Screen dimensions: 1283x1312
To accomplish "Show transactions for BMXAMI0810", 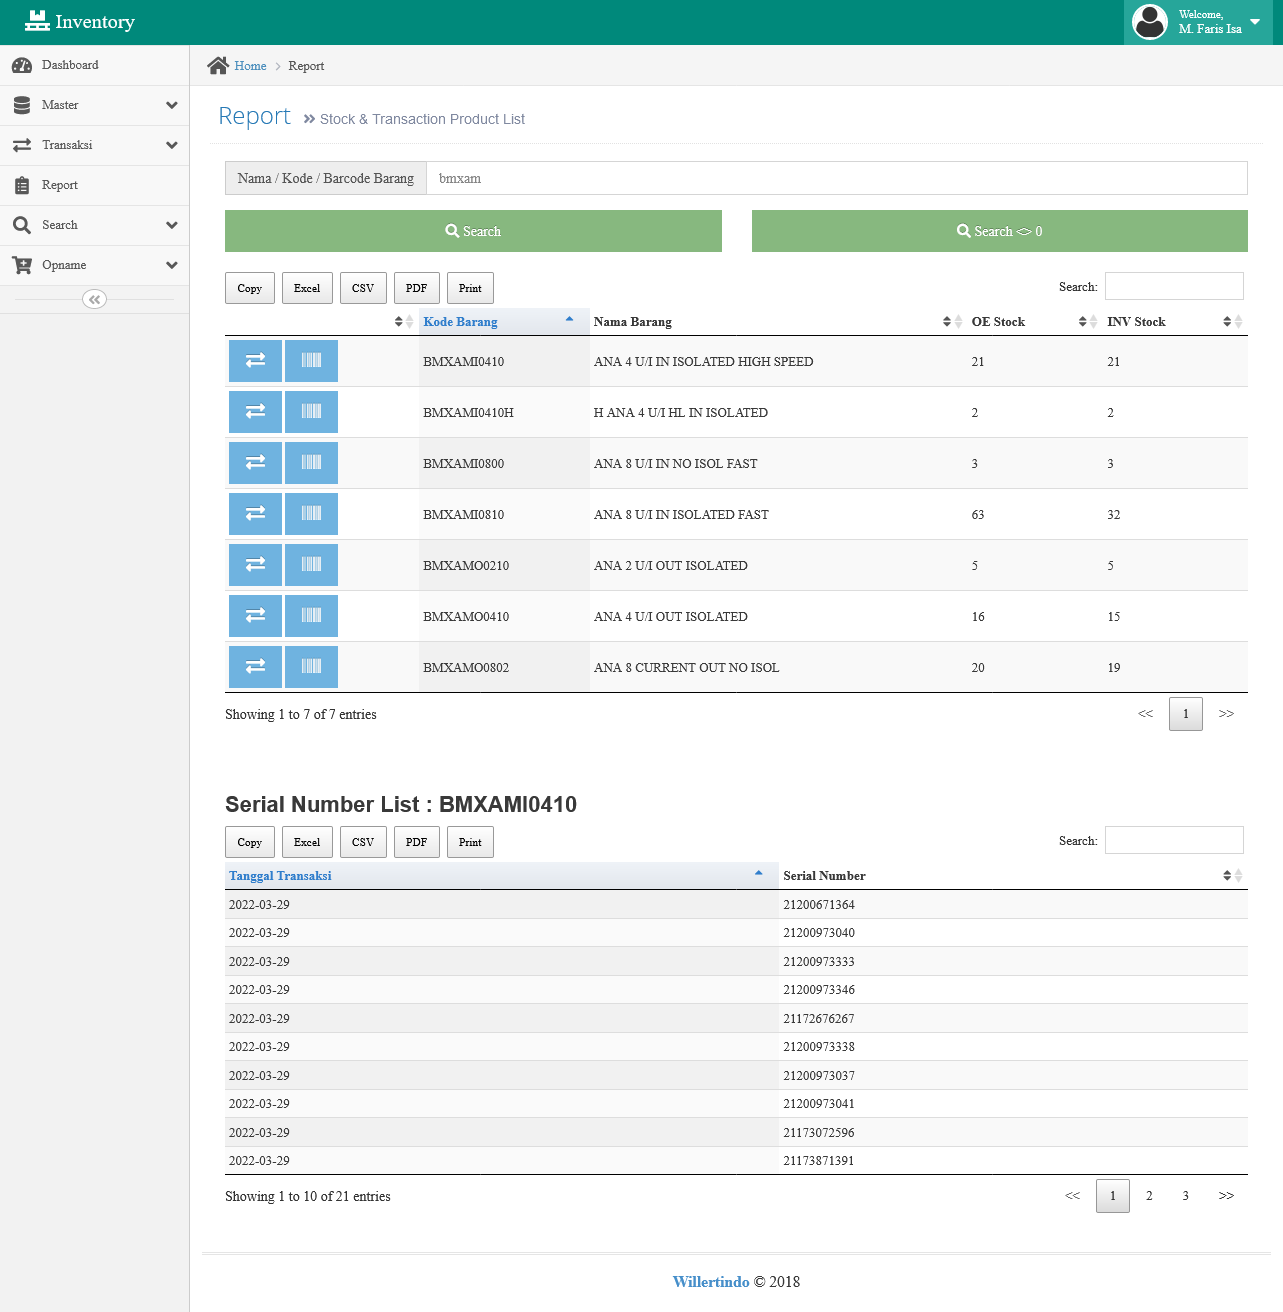I will 255,514.
